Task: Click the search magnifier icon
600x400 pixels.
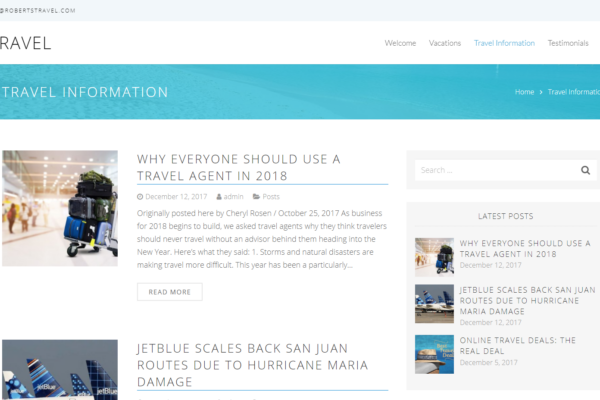Action: [585, 170]
